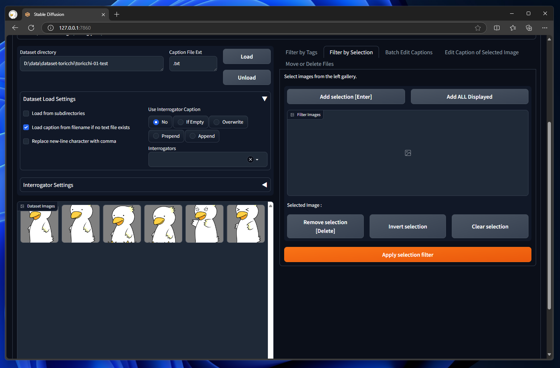Switch to the Filter by Tags tab

coord(301,52)
